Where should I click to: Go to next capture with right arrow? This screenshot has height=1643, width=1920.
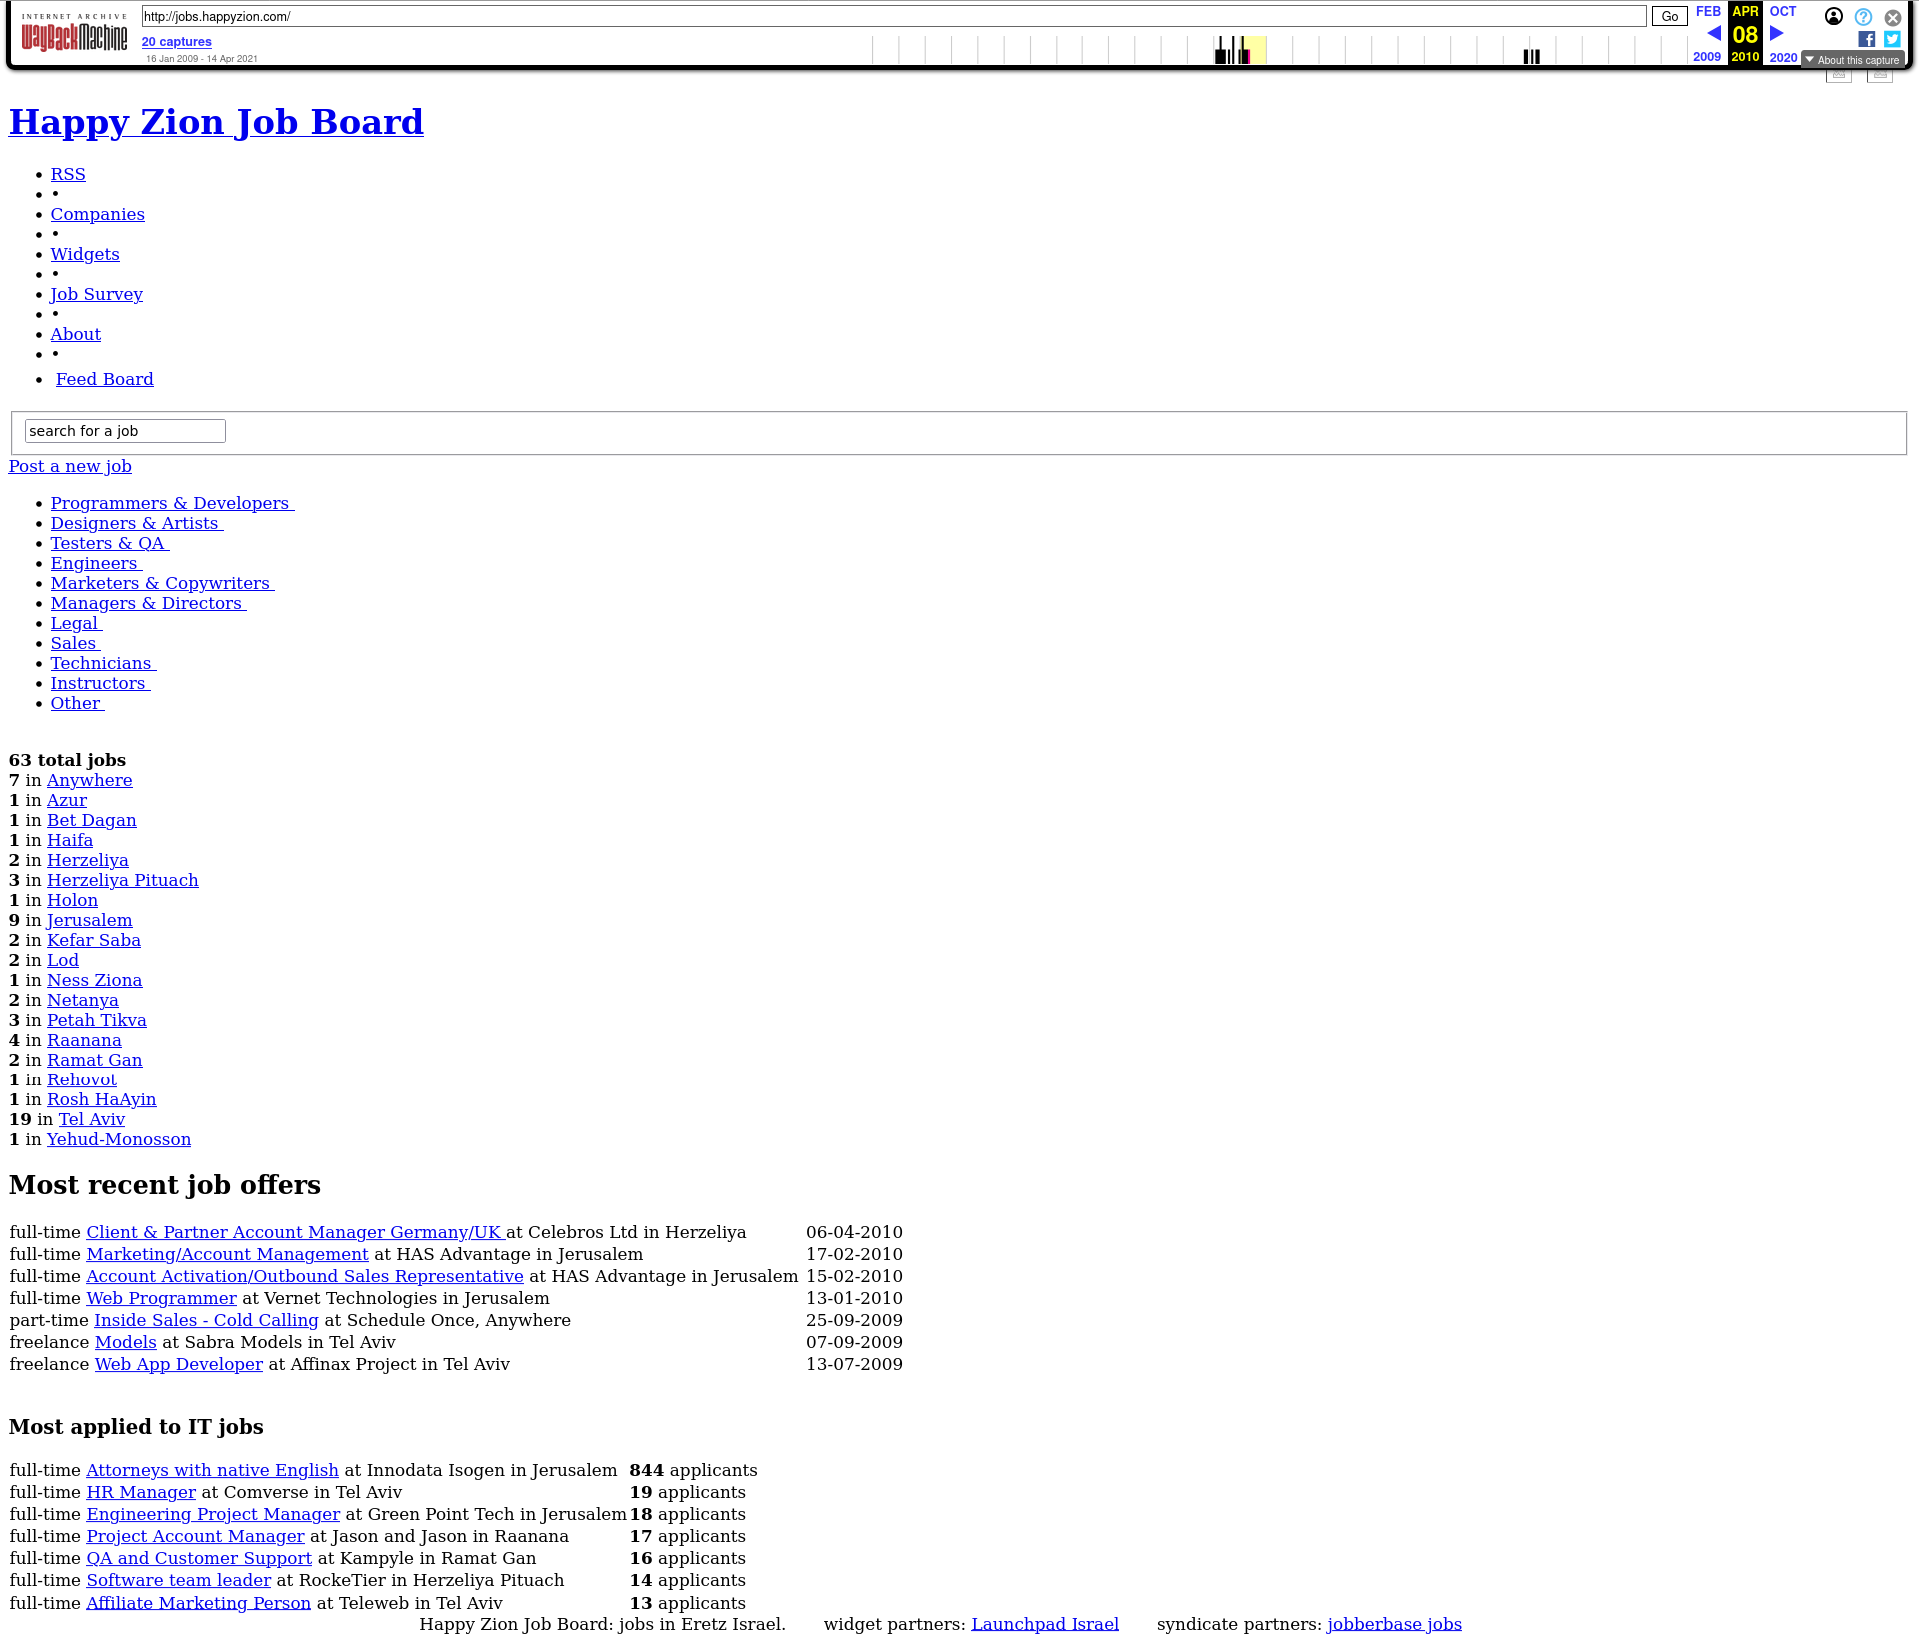coord(1777,34)
